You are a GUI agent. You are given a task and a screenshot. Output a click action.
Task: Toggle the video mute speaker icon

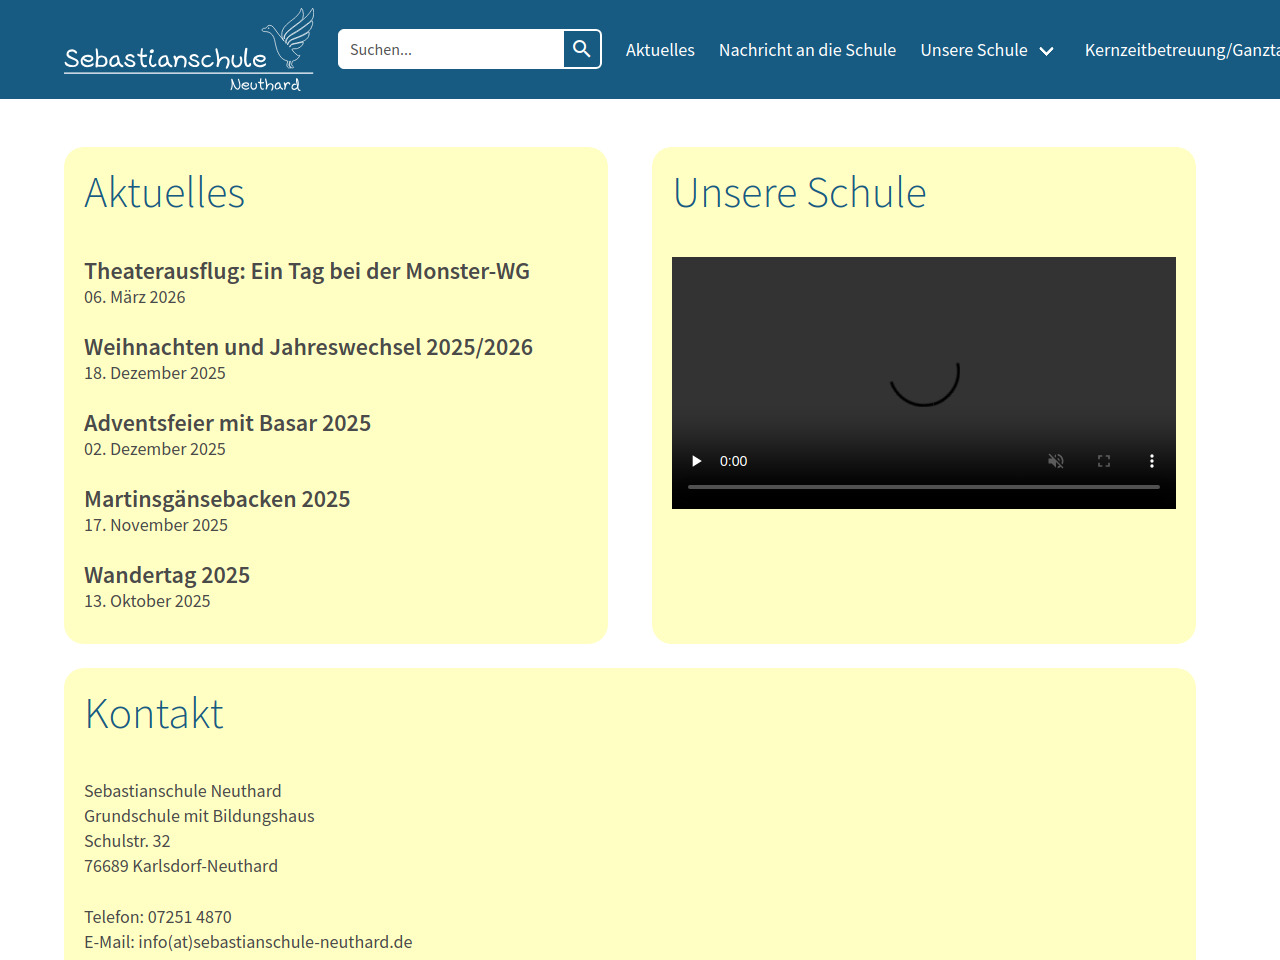coord(1056,461)
